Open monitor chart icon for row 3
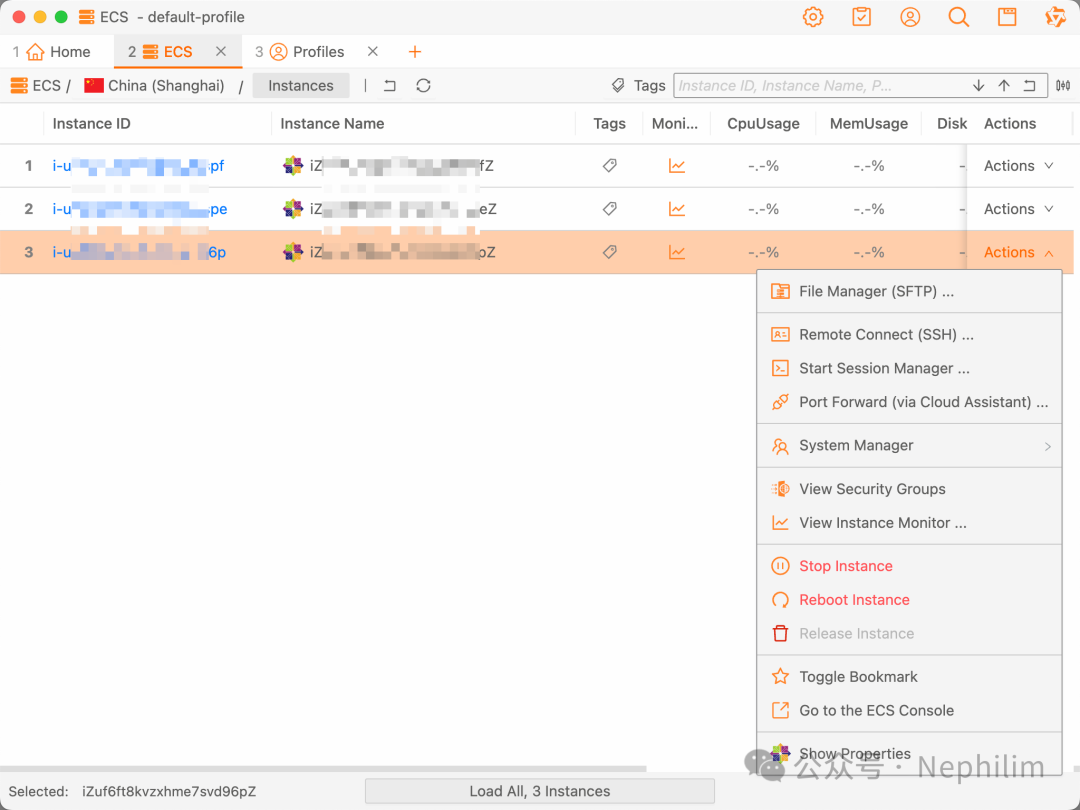The width and height of the screenshot is (1080, 810). 677,252
